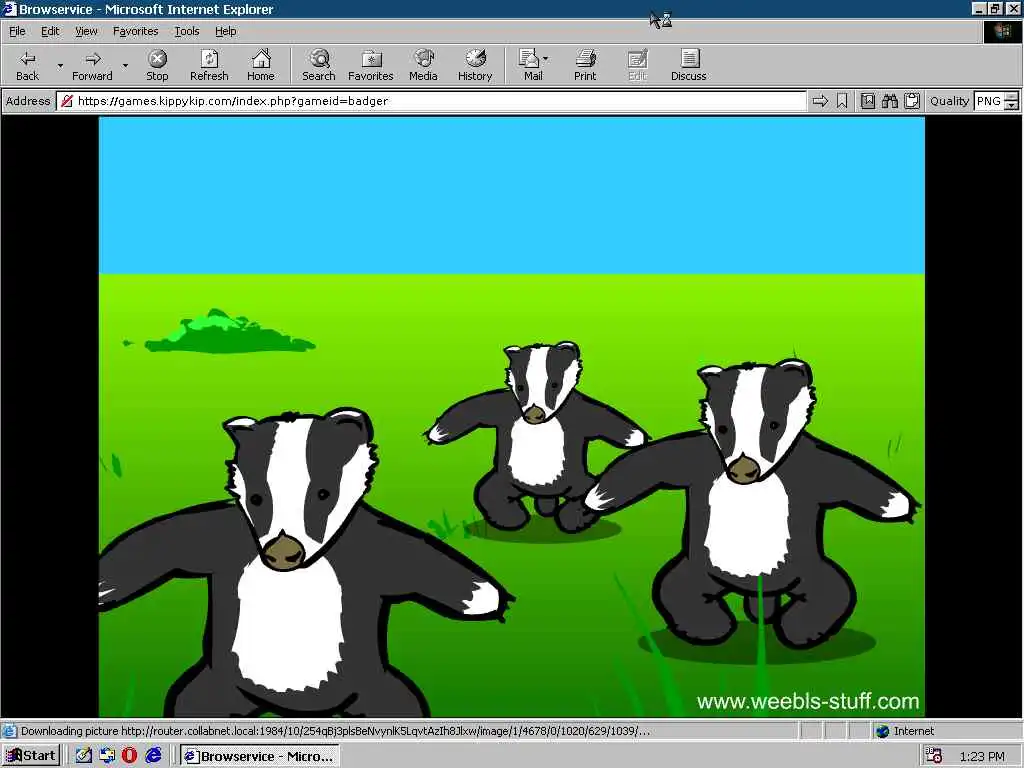Click the Show Desktop quick launch icon

click(x=107, y=756)
